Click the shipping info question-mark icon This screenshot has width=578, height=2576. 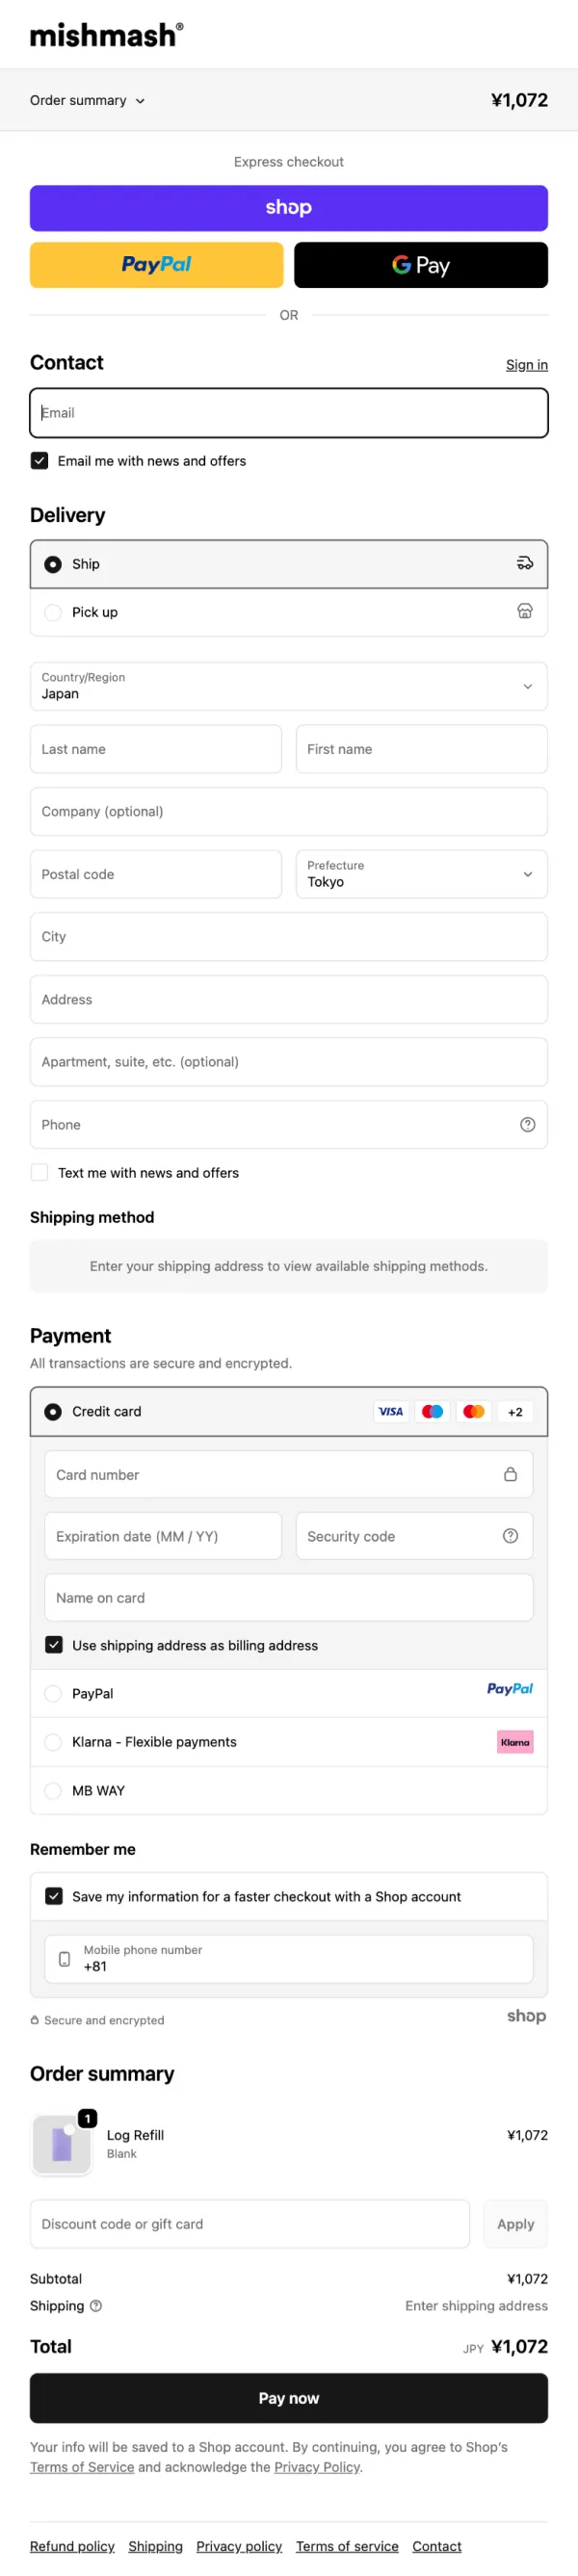96,2305
